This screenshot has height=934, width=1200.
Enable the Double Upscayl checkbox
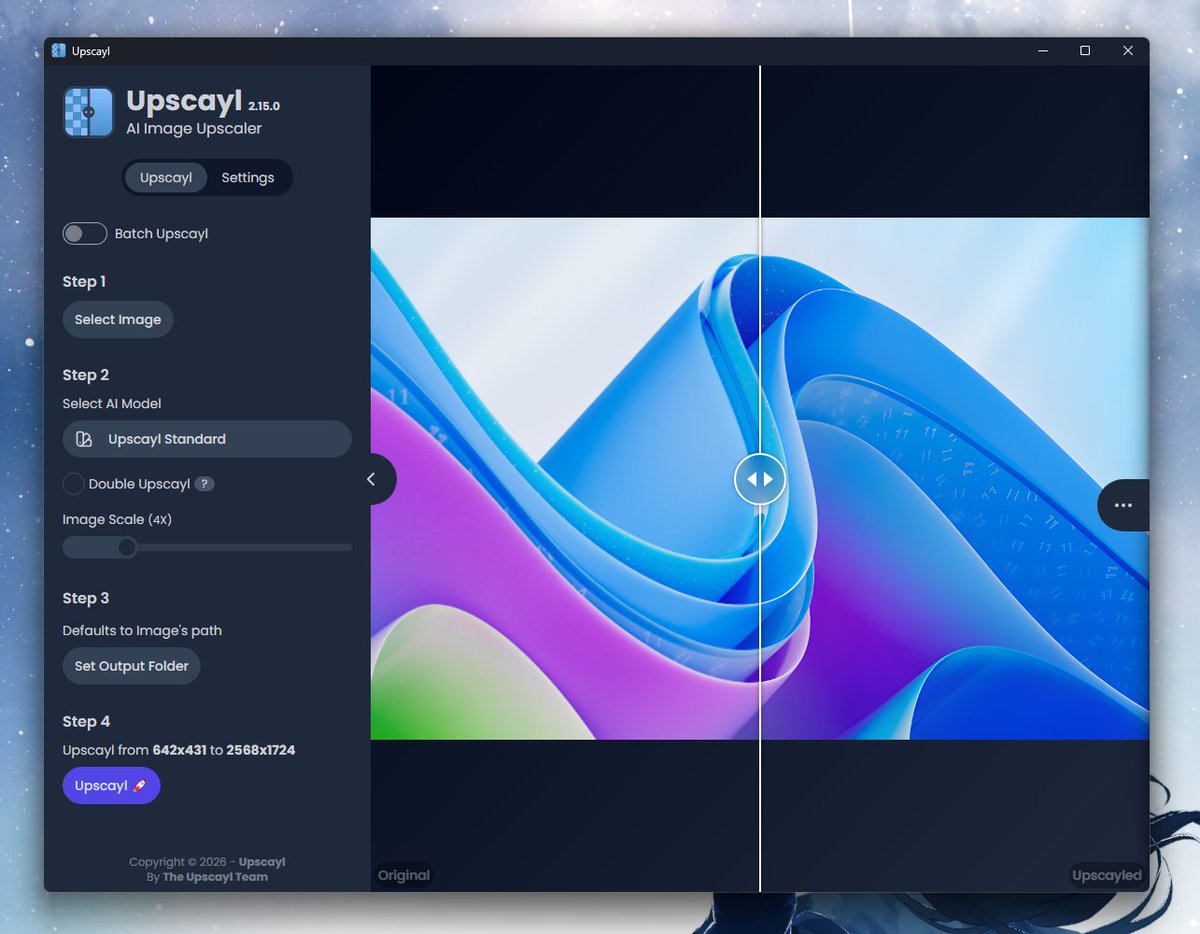73,484
